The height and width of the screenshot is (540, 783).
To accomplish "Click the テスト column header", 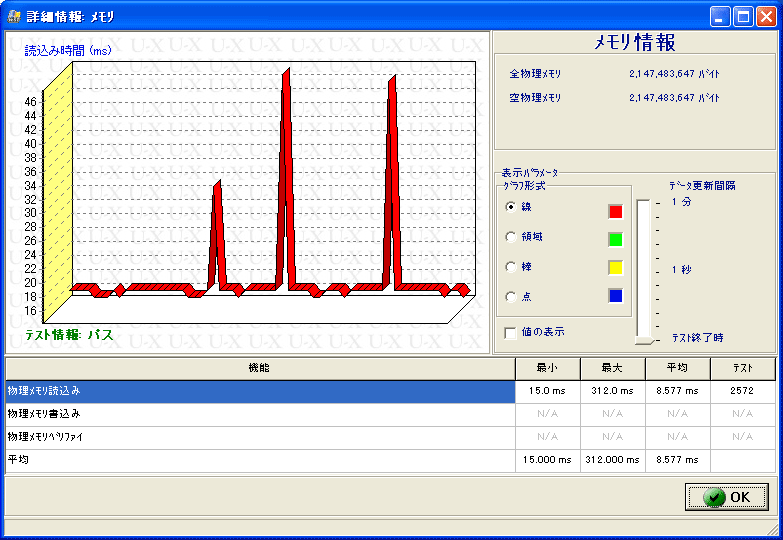I will pos(742,368).
